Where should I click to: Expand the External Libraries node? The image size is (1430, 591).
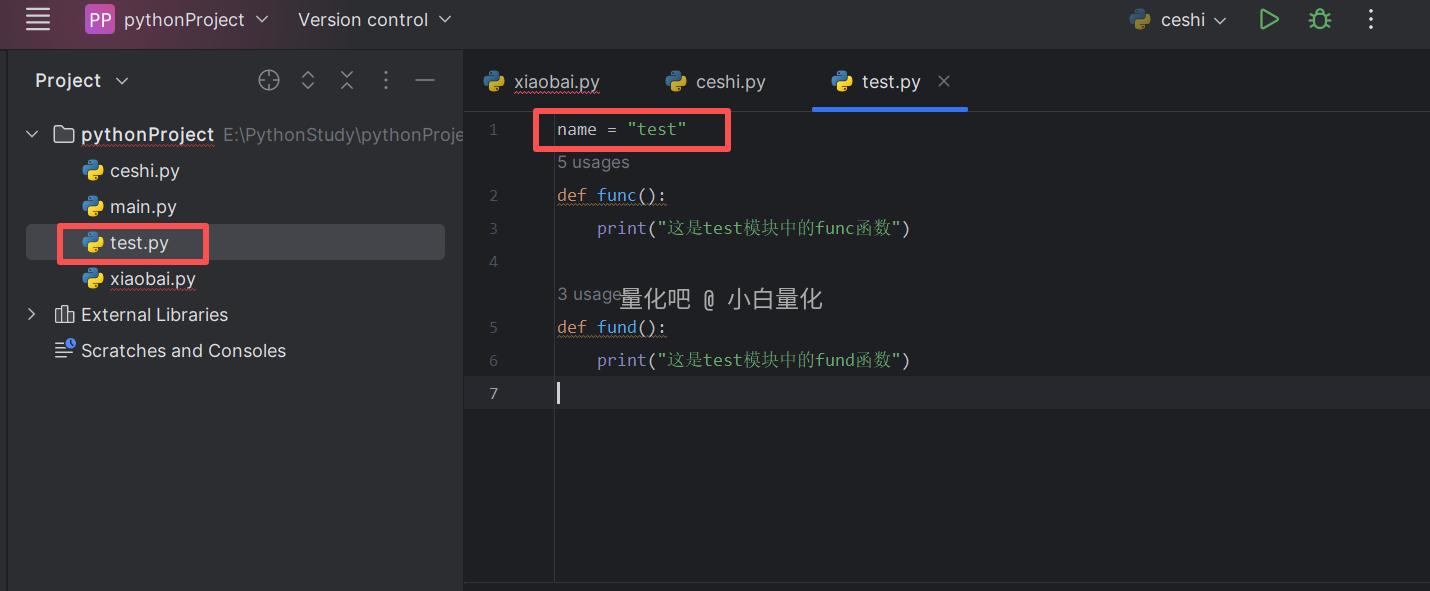[32, 314]
